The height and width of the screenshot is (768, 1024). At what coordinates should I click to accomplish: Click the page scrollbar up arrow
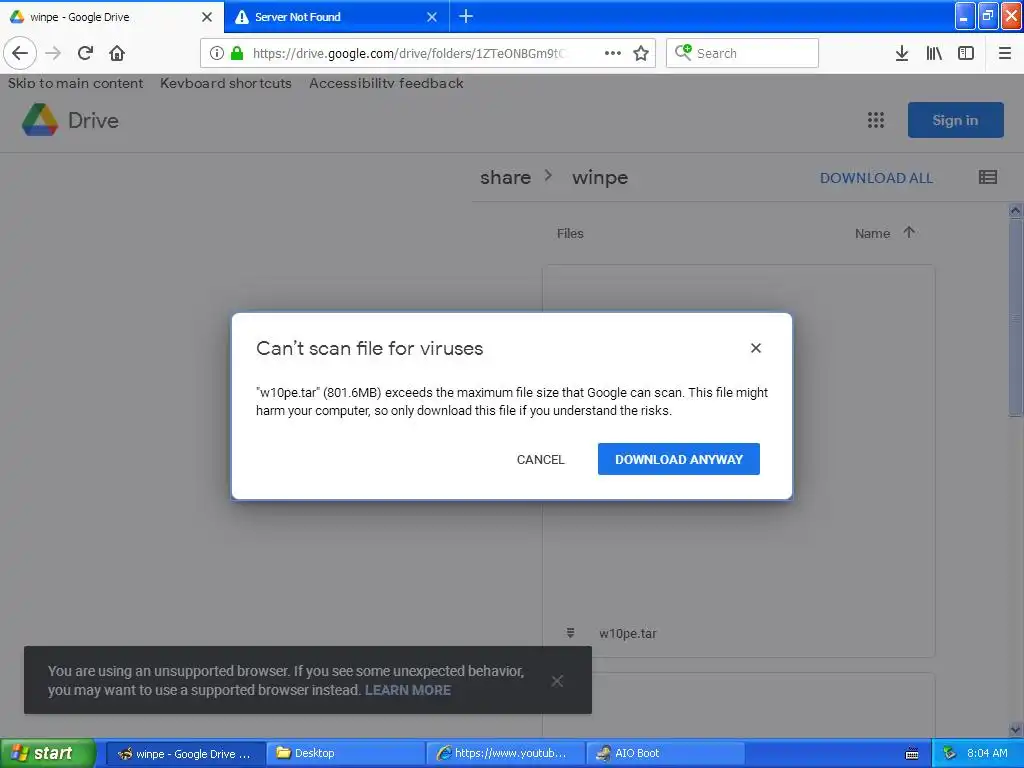point(1015,211)
